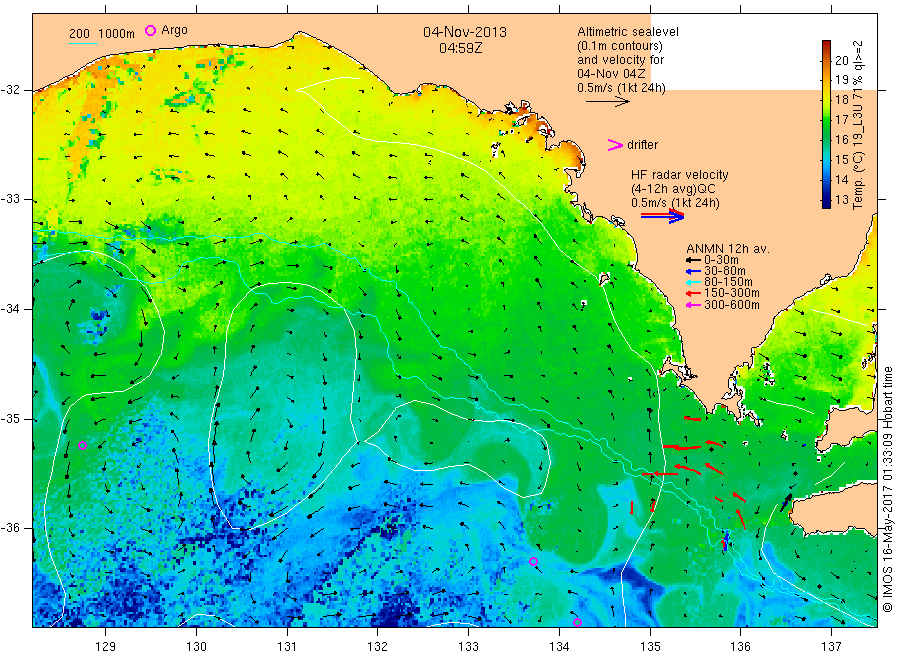This screenshot has width=900, height=660.
Task: Click the cyan 80-150m ANMN arrow symbol
Action: pyautogui.click(x=694, y=282)
